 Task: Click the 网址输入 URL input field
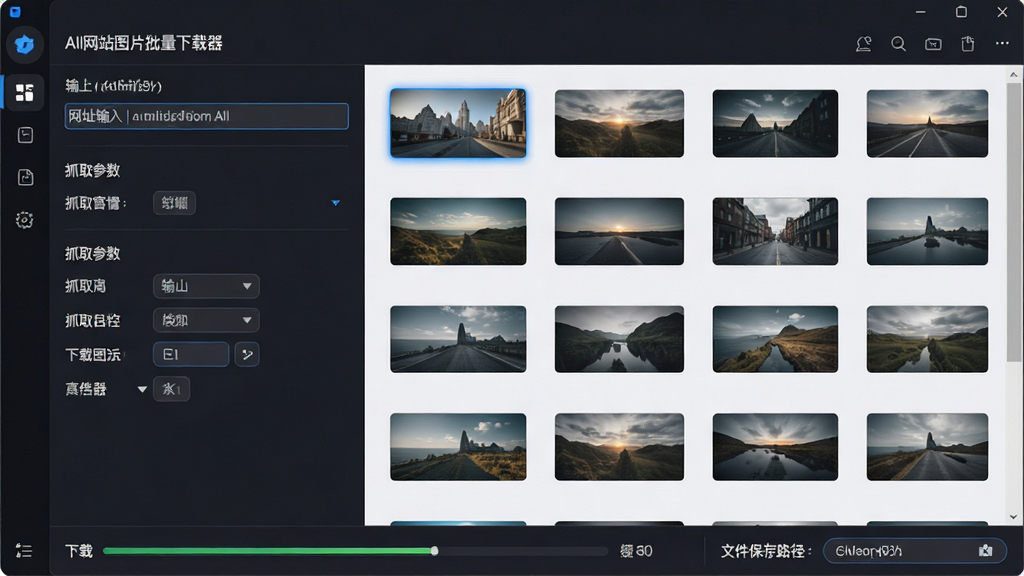click(206, 116)
